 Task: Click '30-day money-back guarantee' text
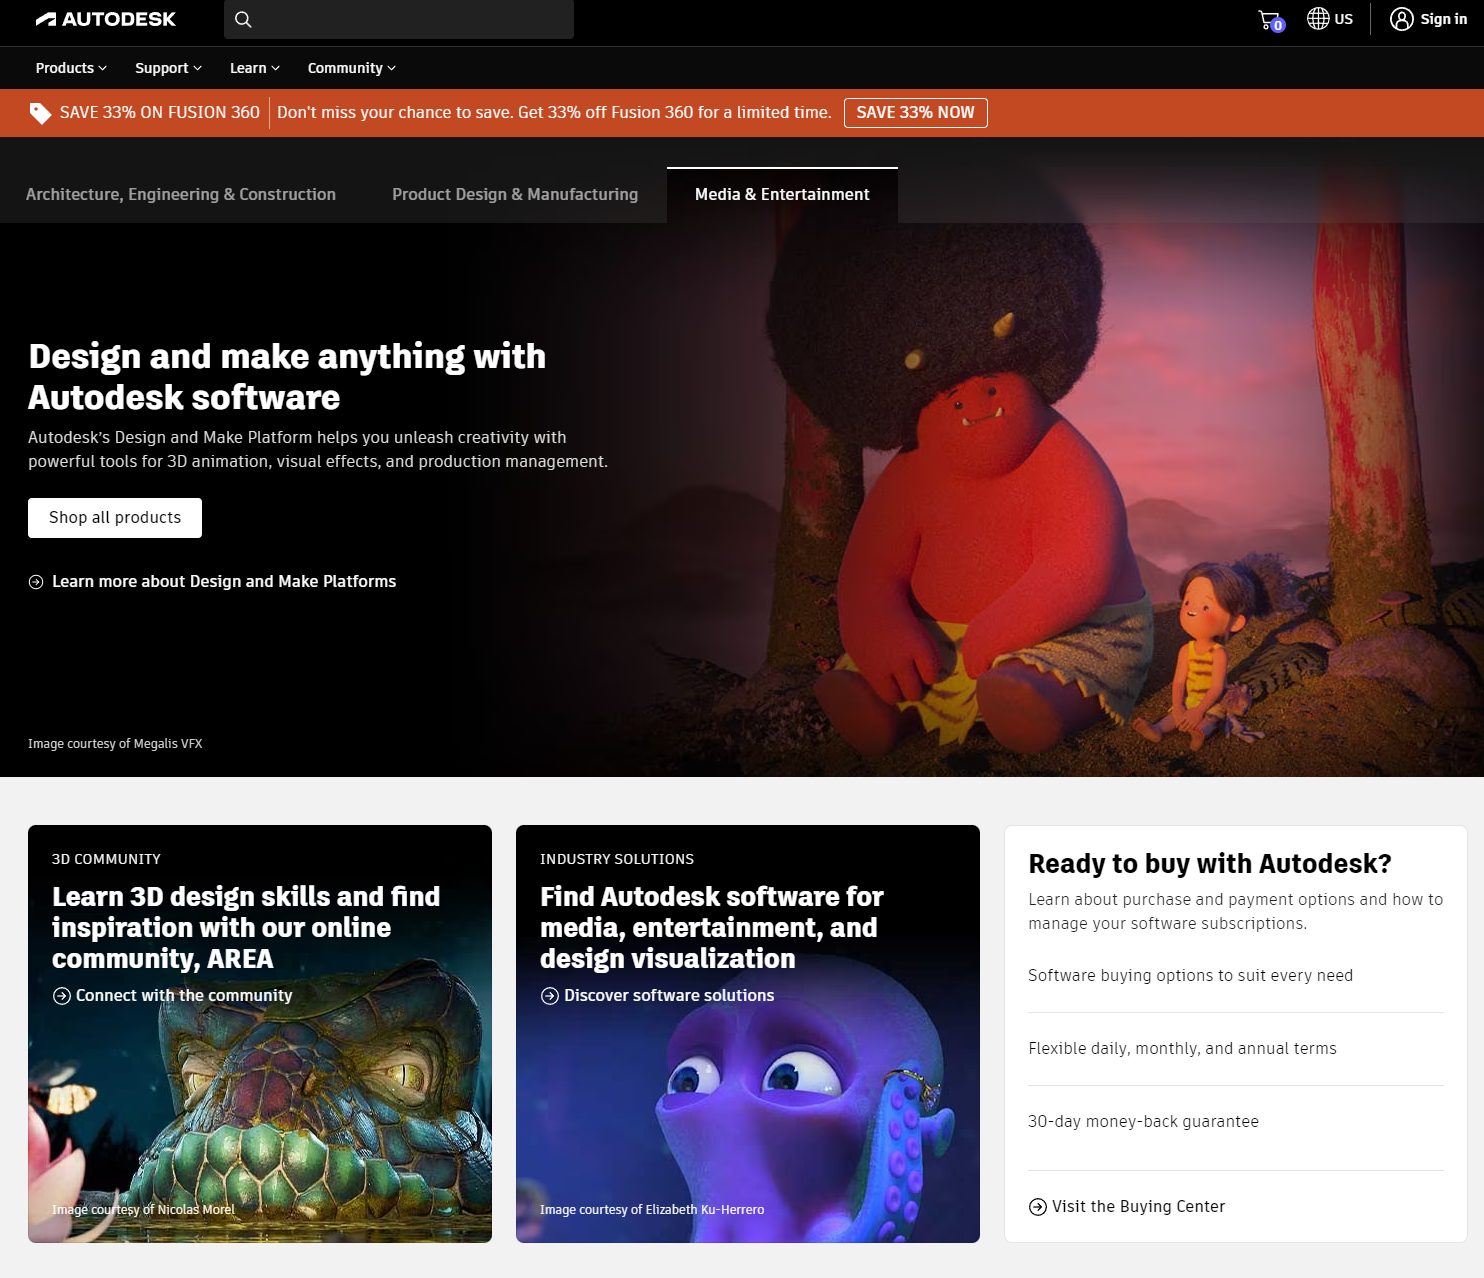coord(1143,1122)
